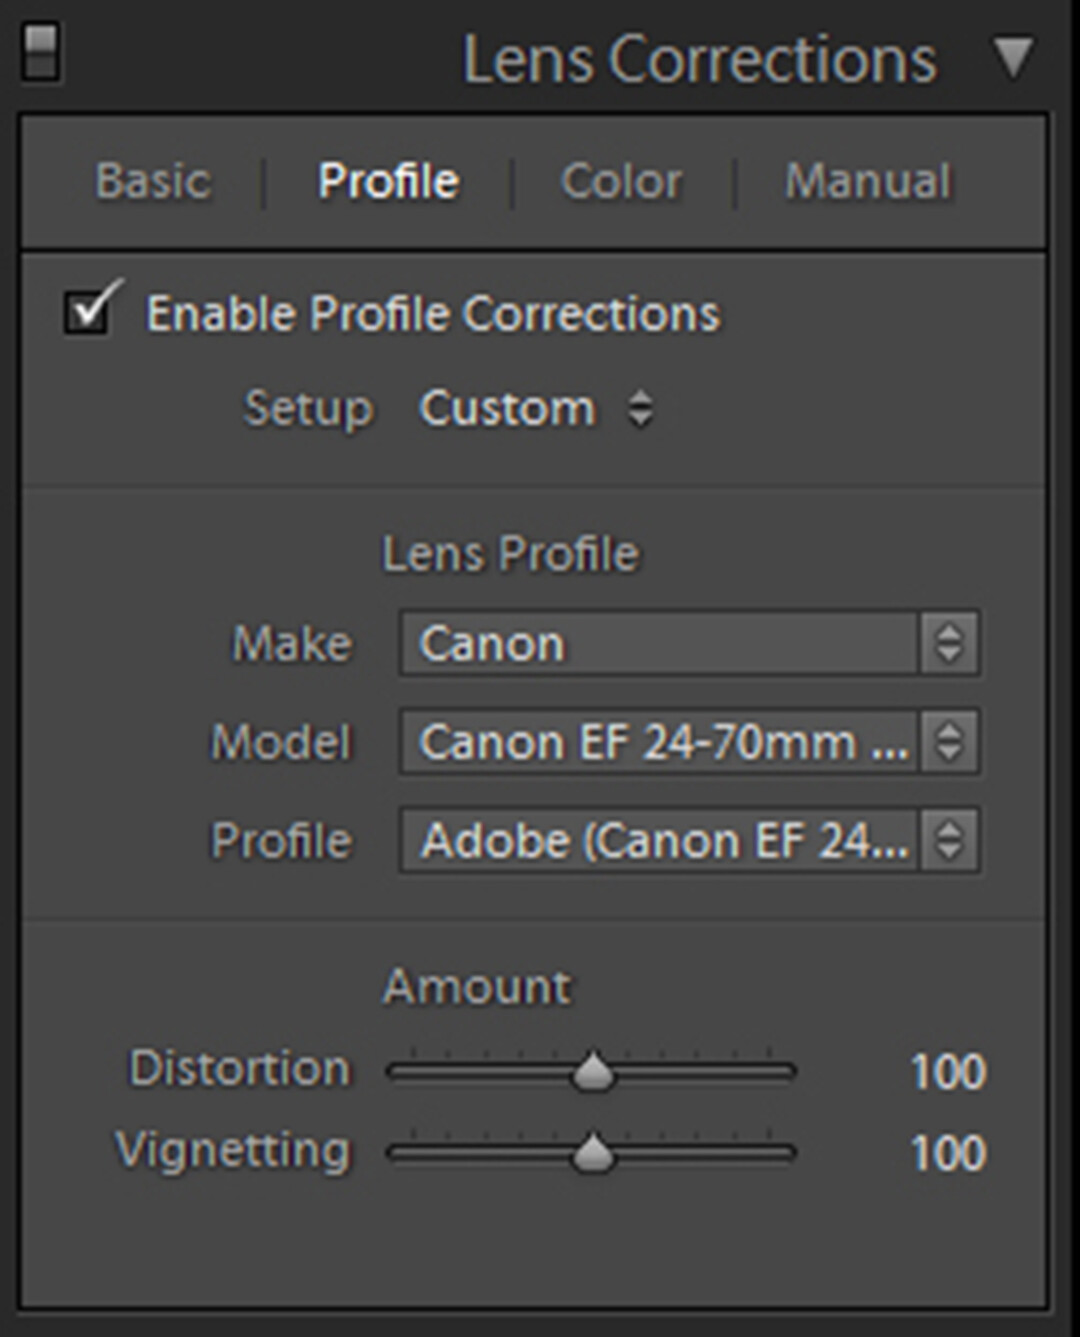Click the Distortion value 100 field
This screenshot has height=1337, width=1080.
[x=948, y=1071]
